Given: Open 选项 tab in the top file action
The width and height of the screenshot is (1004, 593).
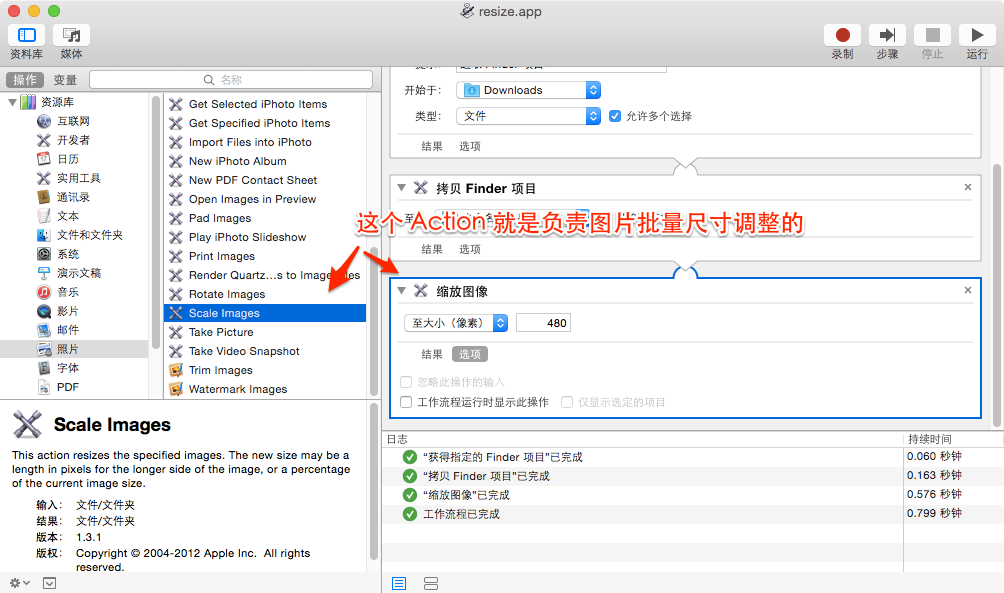Looking at the screenshot, I should [469, 146].
